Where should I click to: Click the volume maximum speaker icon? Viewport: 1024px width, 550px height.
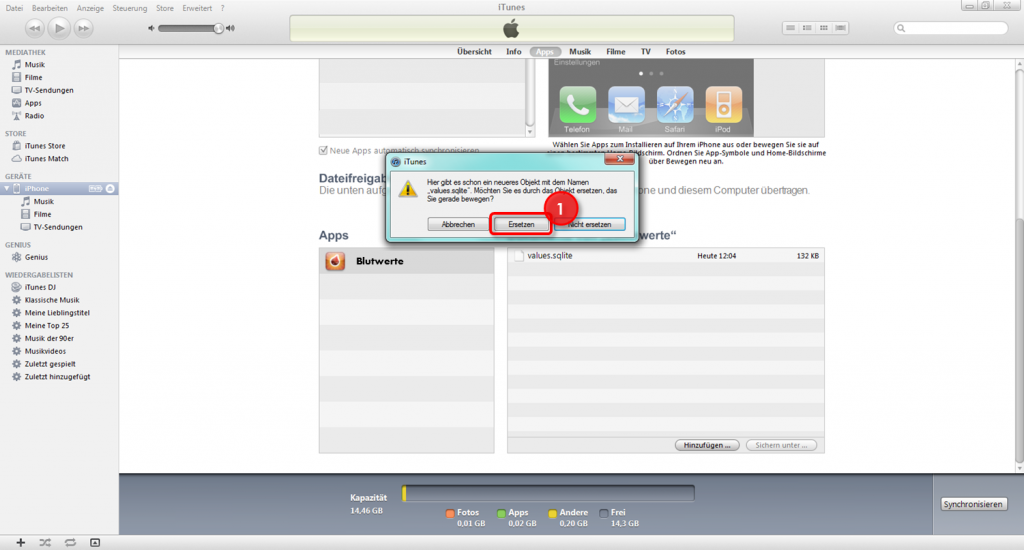coord(230,28)
